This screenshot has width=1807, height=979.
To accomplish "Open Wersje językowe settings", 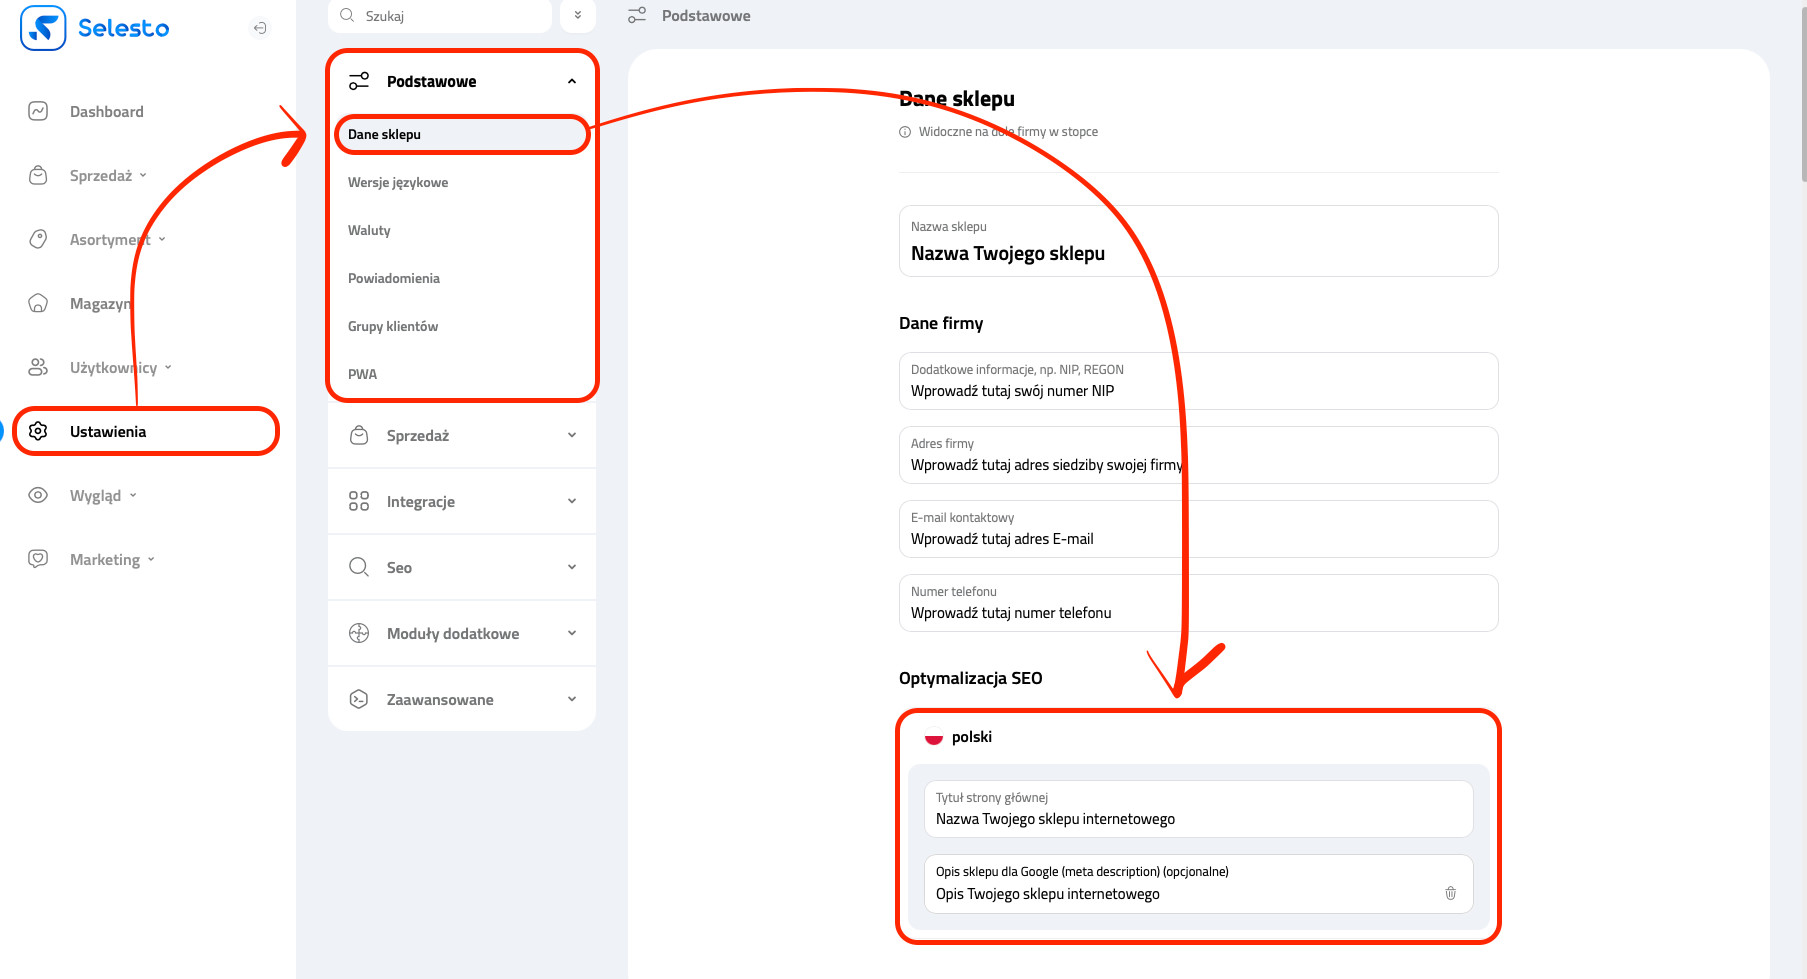I will point(398,183).
